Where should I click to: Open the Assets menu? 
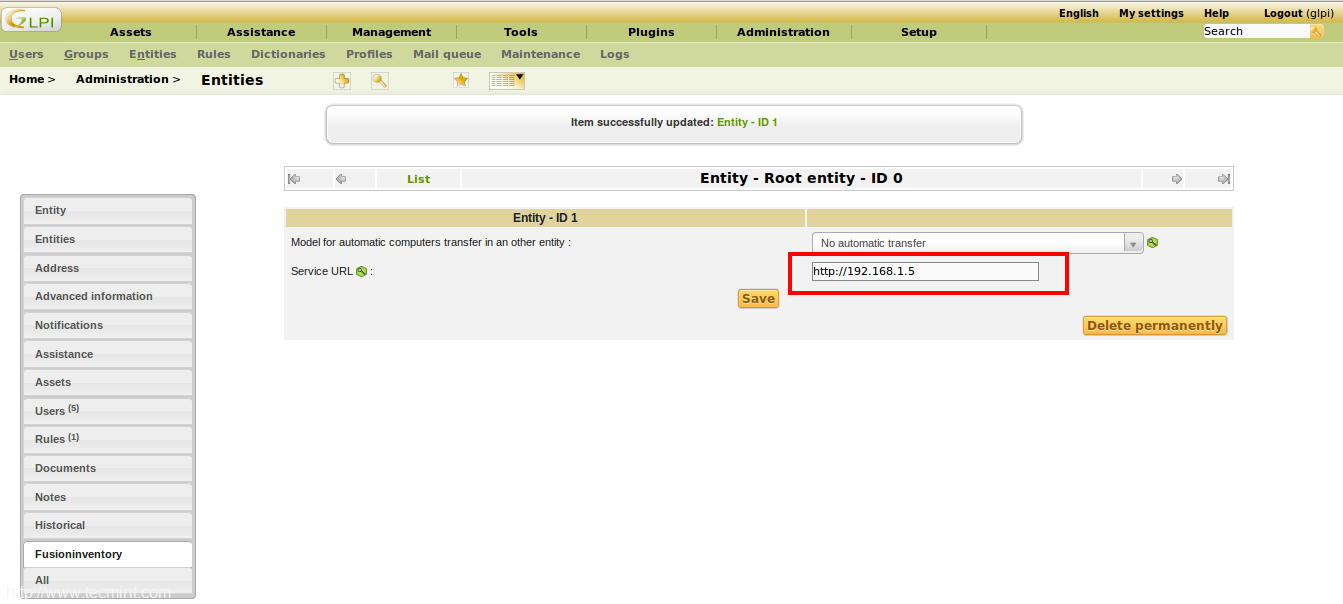point(131,32)
